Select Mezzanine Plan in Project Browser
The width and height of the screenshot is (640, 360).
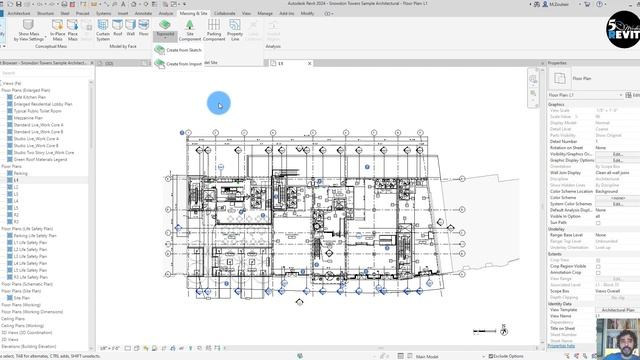28,118
